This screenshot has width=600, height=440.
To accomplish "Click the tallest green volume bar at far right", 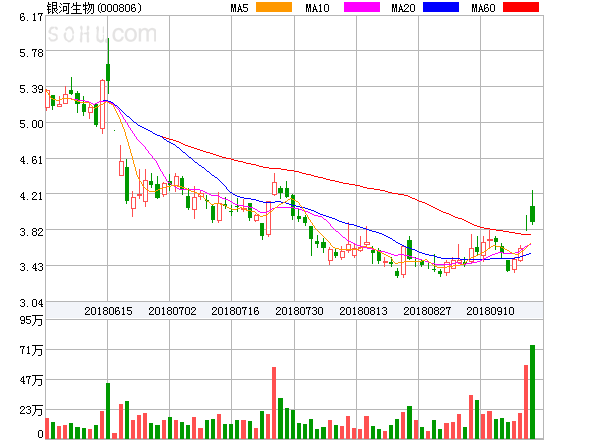I will point(533,391).
